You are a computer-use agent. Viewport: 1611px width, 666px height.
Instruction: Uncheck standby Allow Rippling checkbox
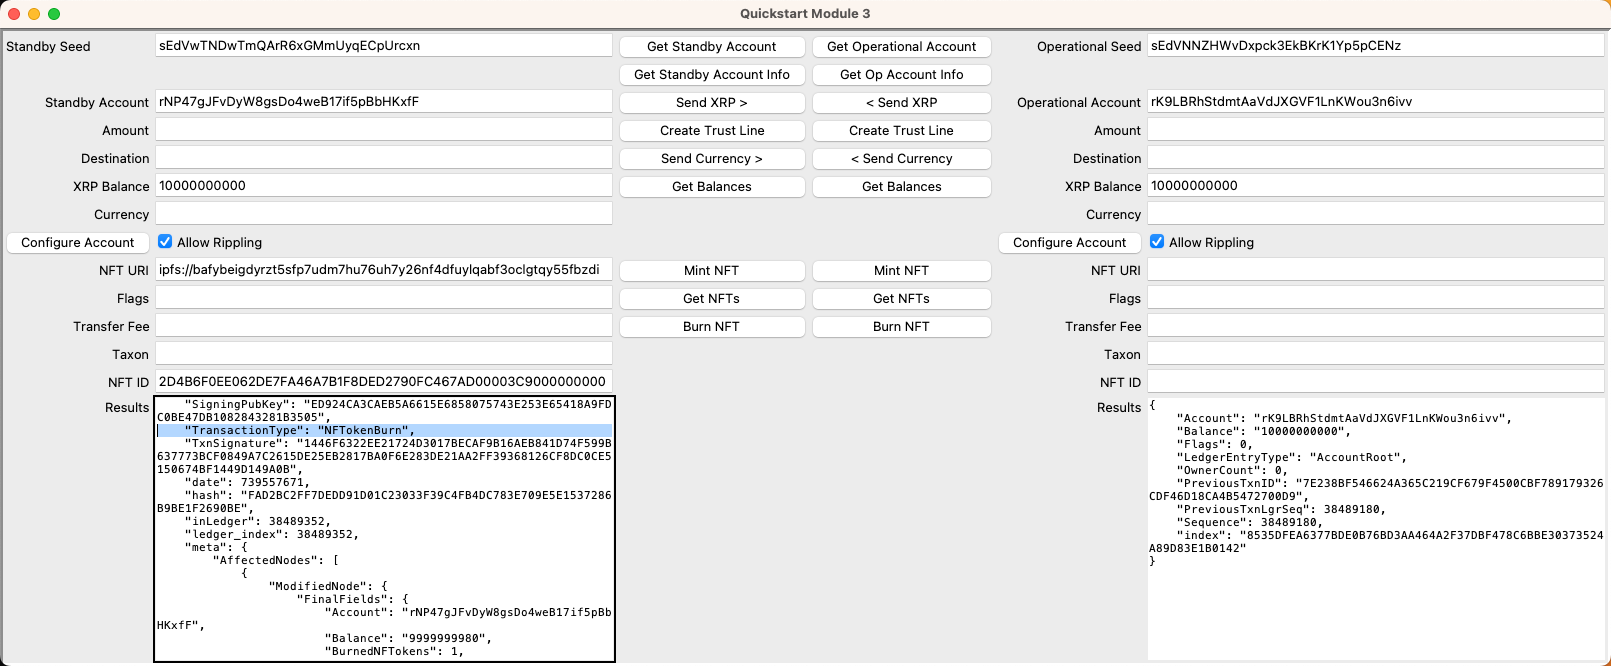(166, 242)
